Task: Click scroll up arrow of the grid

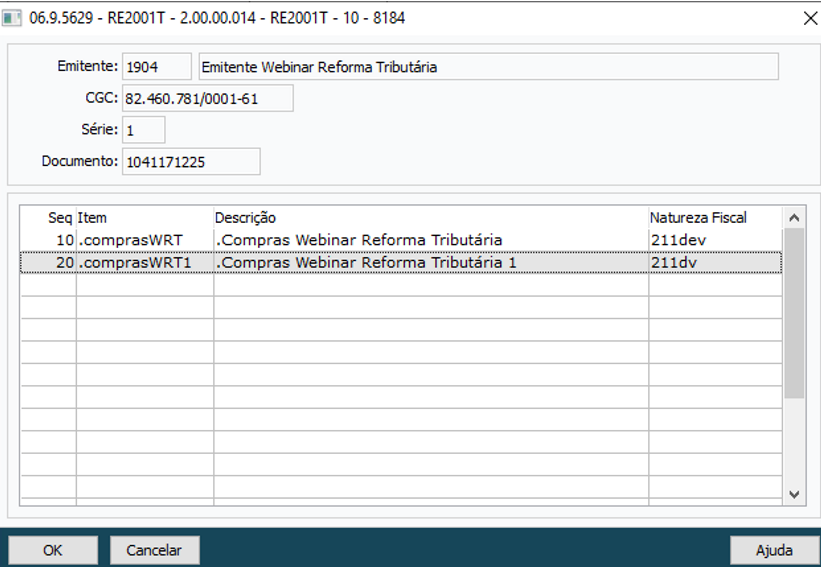Action: [794, 217]
